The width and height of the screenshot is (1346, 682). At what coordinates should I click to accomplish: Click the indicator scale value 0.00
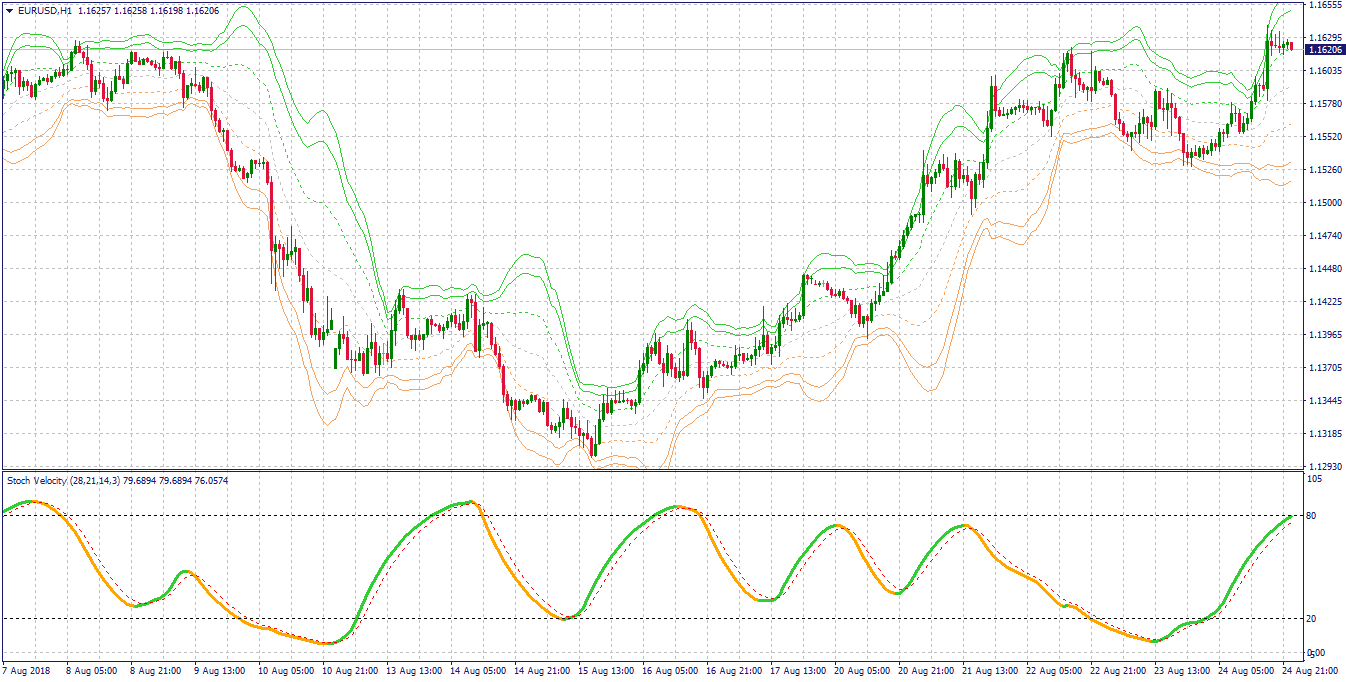(1315, 652)
